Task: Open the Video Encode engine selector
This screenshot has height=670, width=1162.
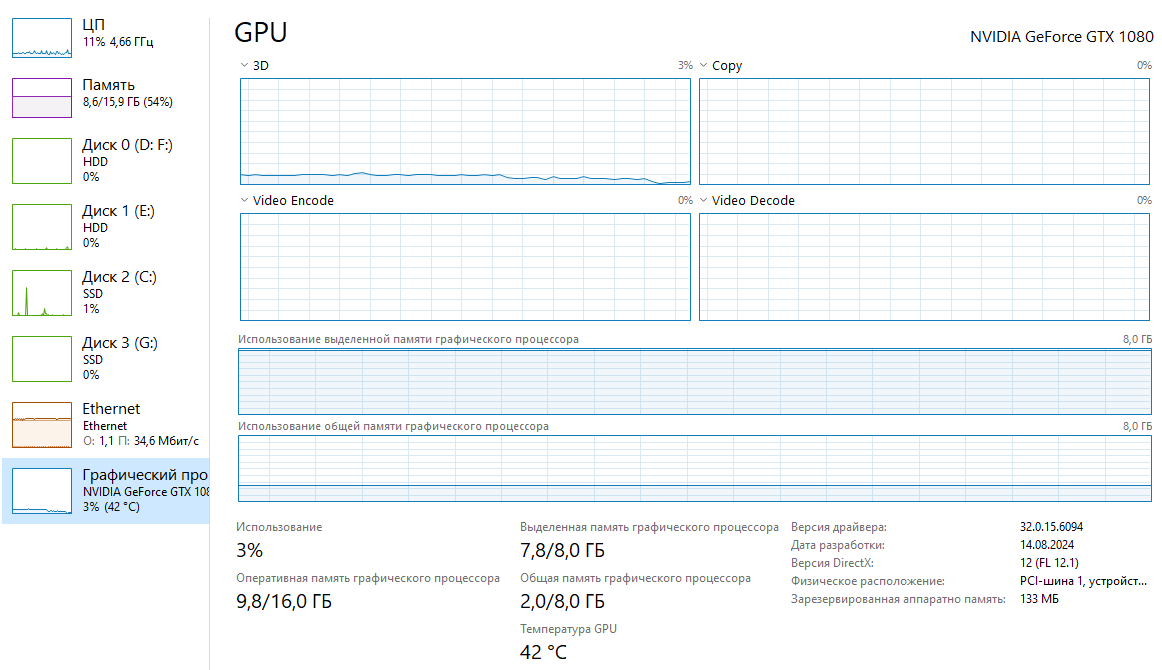Action: coord(244,201)
